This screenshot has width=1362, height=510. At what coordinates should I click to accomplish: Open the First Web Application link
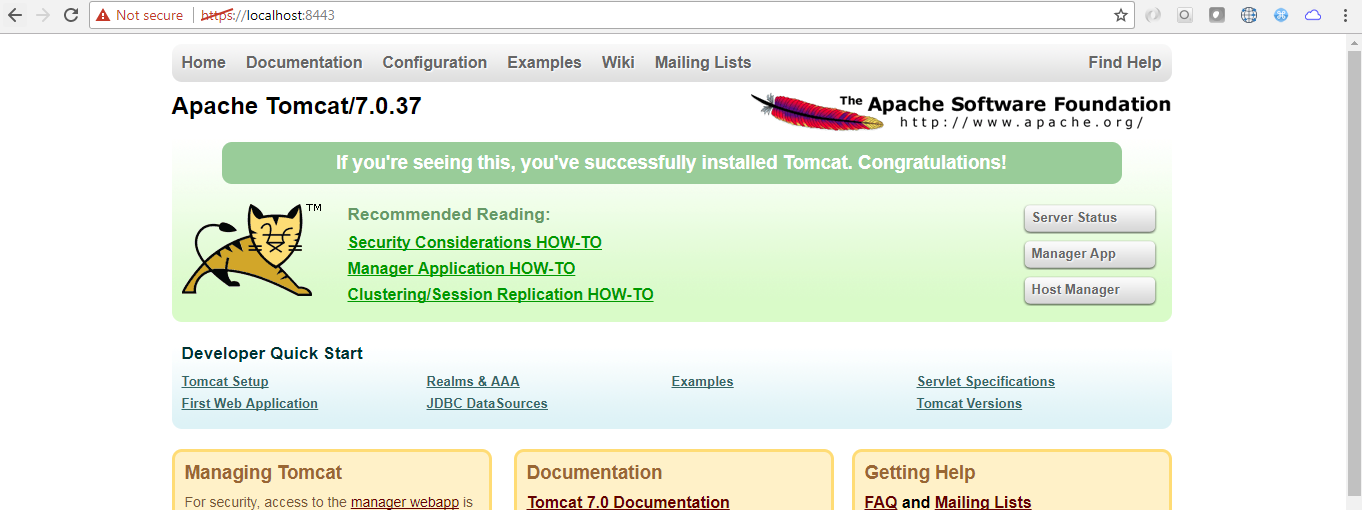[250, 403]
